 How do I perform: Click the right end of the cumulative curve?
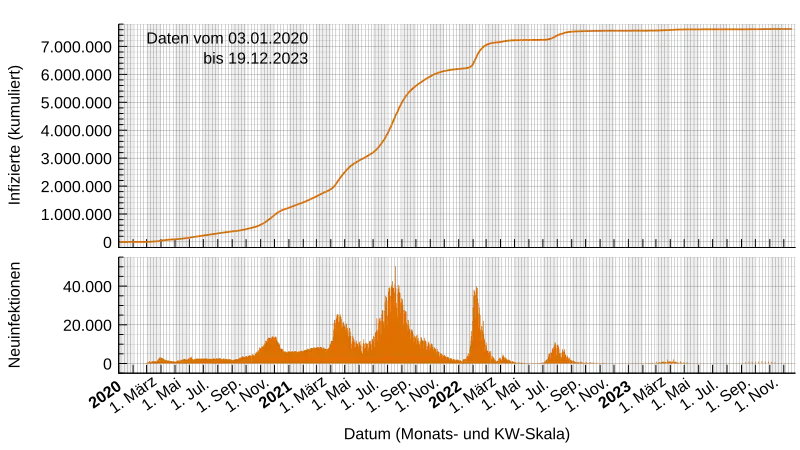[x=792, y=29]
